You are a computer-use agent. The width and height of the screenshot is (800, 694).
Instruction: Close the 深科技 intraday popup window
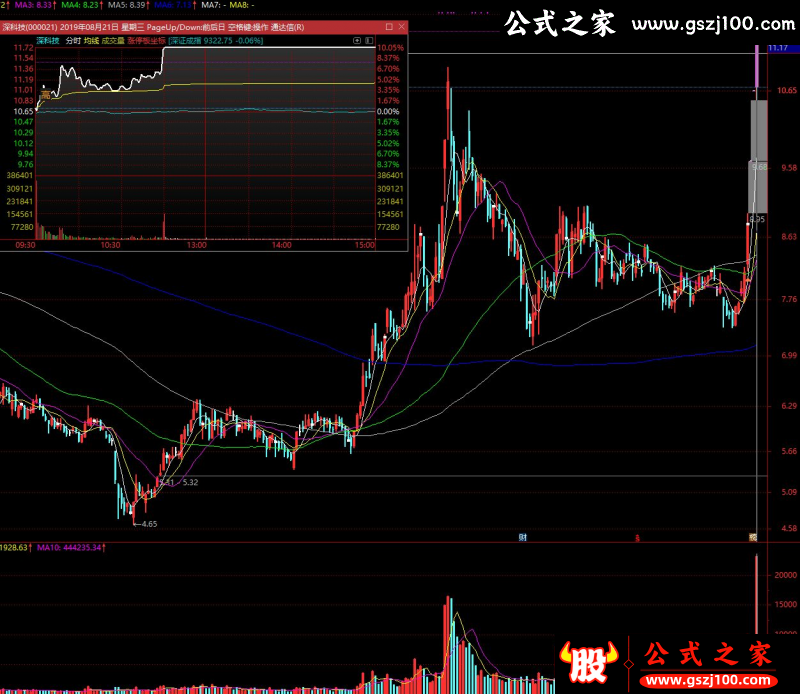click(x=402, y=27)
